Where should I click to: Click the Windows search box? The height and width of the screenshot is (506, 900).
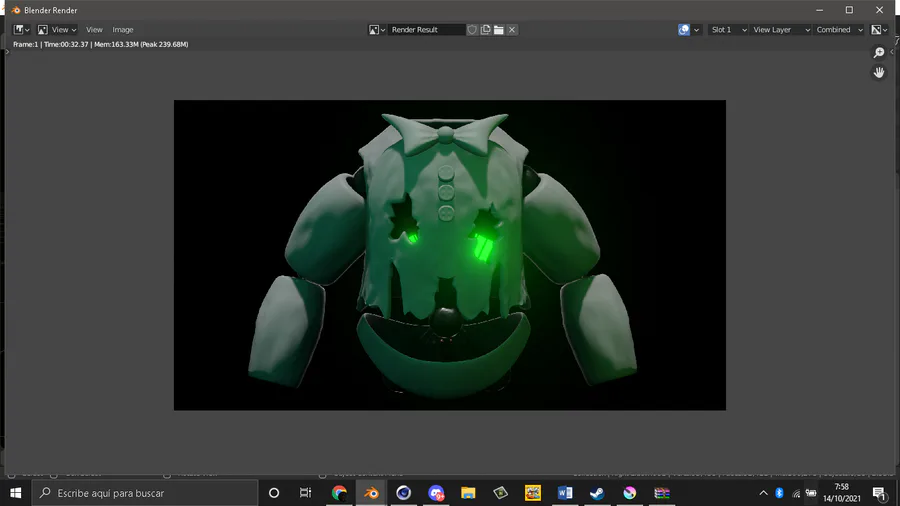pos(145,493)
